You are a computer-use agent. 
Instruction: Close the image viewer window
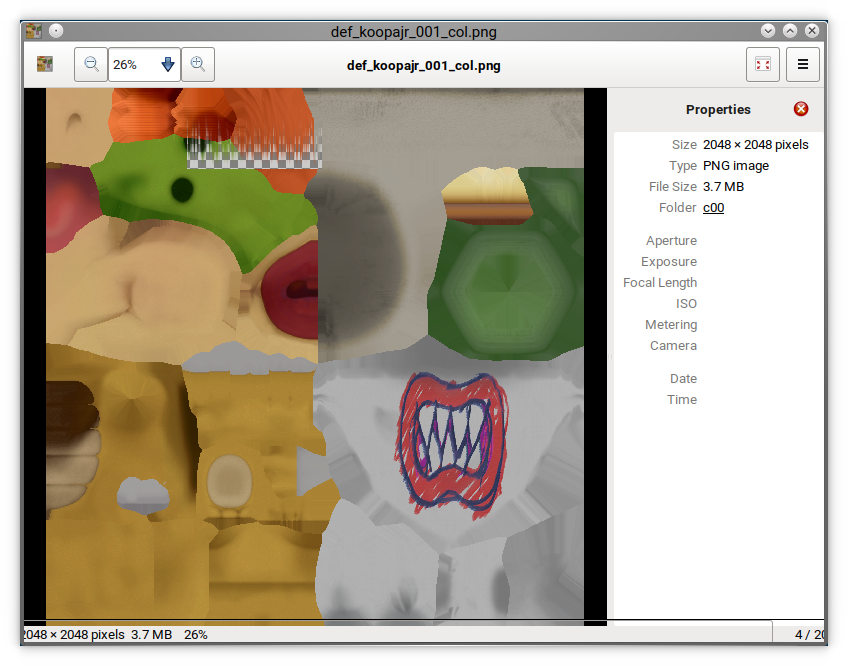pos(812,31)
